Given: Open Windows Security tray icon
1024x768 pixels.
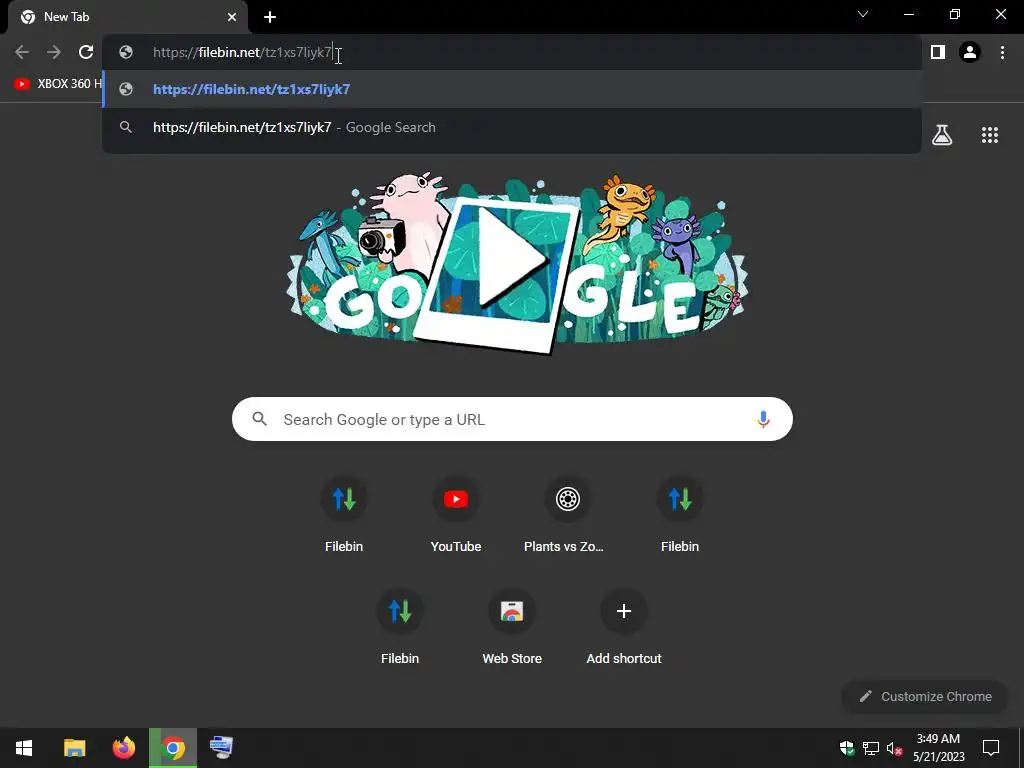Looking at the screenshot, I should tap(847, 748).
